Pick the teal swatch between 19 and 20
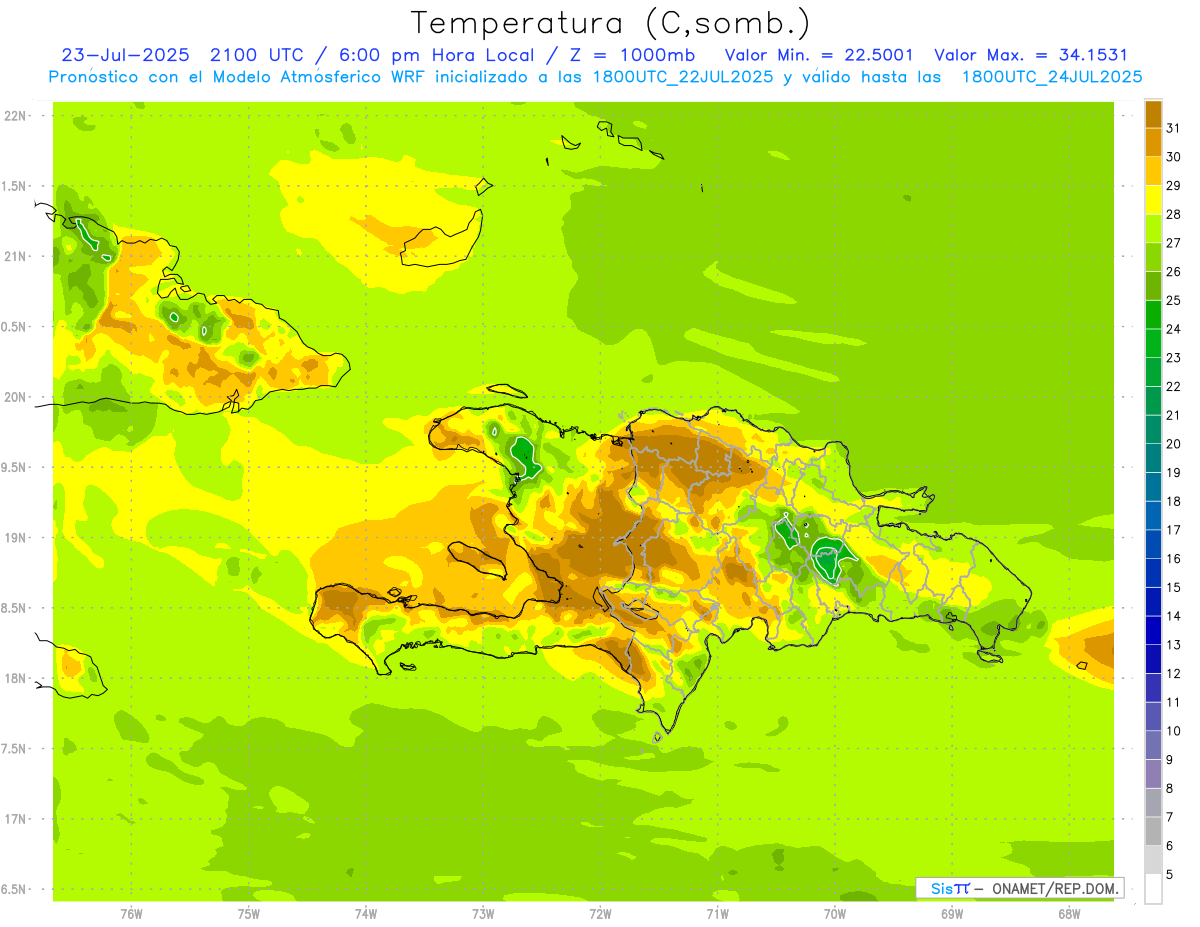The image size is (1200, 927). click(1153, 458)
